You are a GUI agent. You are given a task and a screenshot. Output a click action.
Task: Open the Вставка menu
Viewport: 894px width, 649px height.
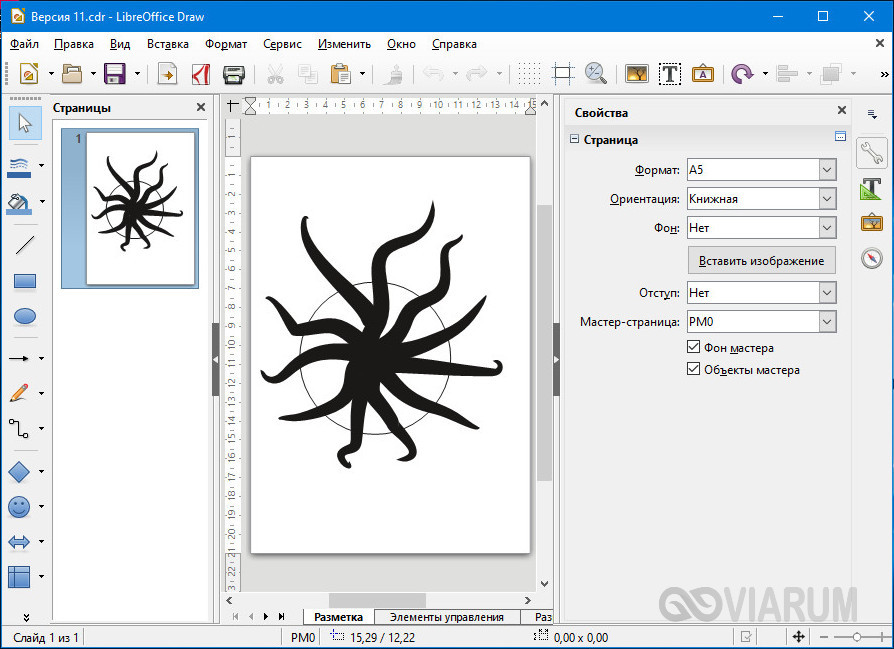click(x=167, y=44)
